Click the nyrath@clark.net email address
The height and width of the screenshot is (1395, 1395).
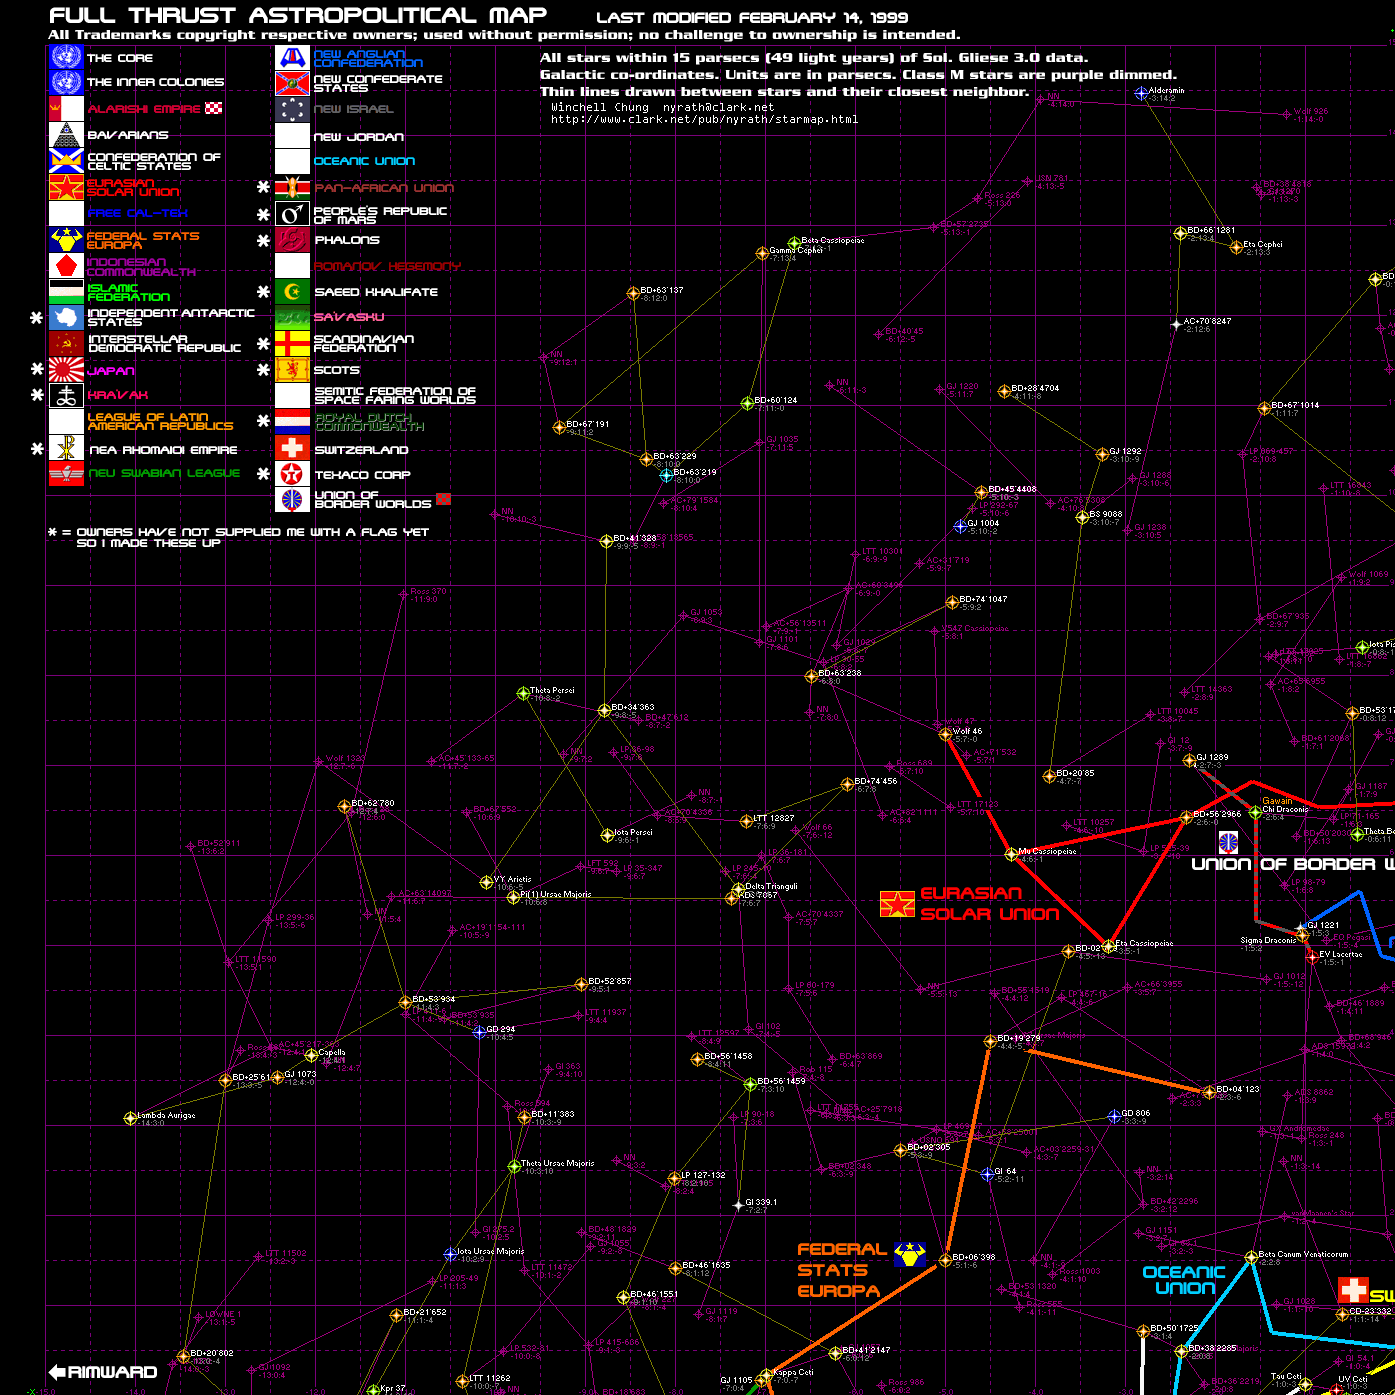pyautogui.click(x=718, y=107)
